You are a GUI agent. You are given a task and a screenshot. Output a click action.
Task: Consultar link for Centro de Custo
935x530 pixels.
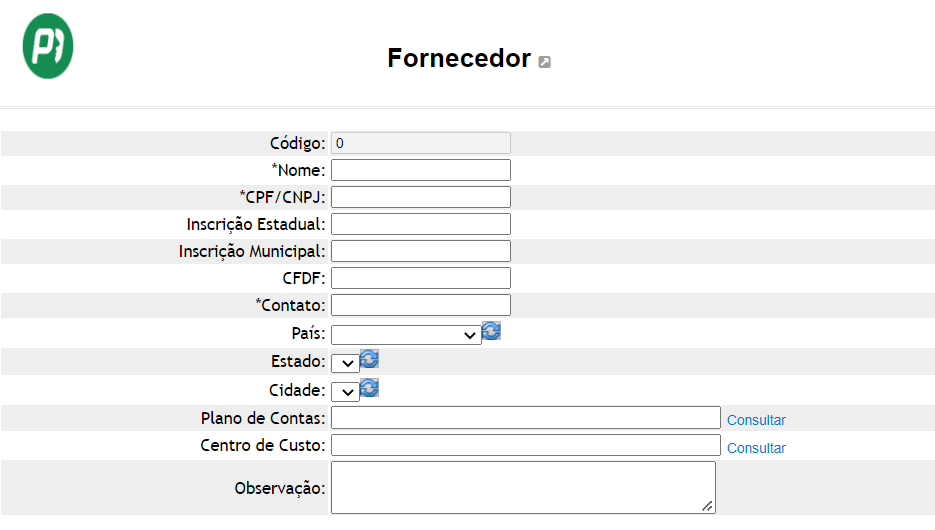coord(756,448)
